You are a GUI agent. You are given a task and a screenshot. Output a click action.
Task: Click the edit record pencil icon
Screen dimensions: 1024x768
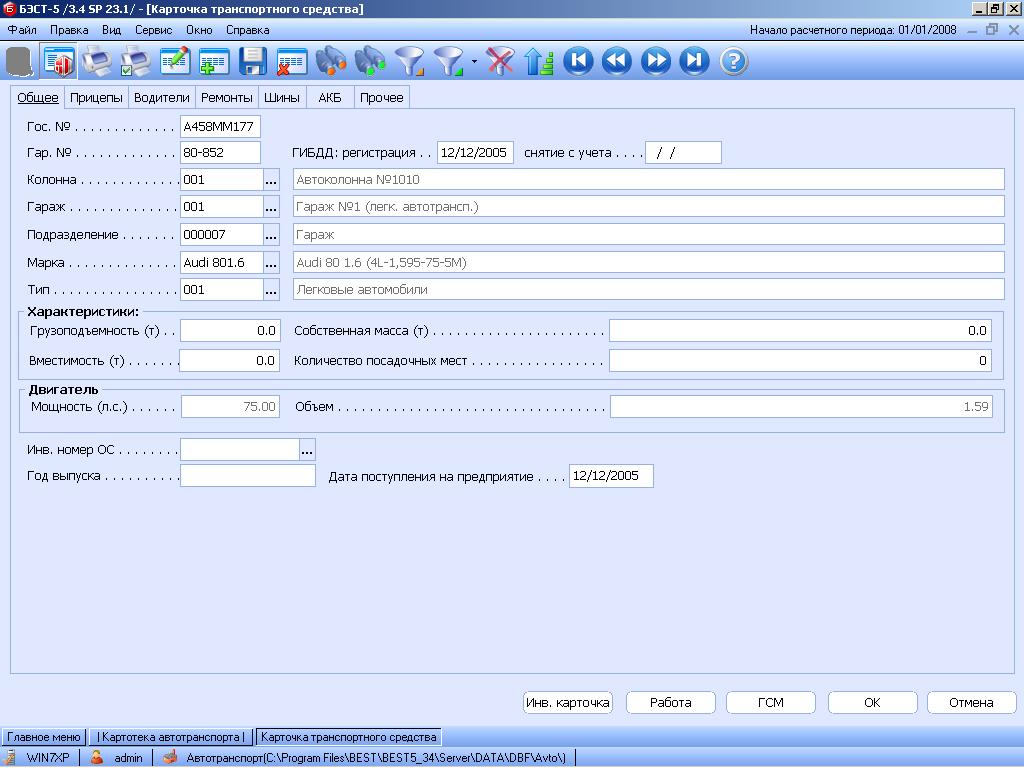point(175,62)
